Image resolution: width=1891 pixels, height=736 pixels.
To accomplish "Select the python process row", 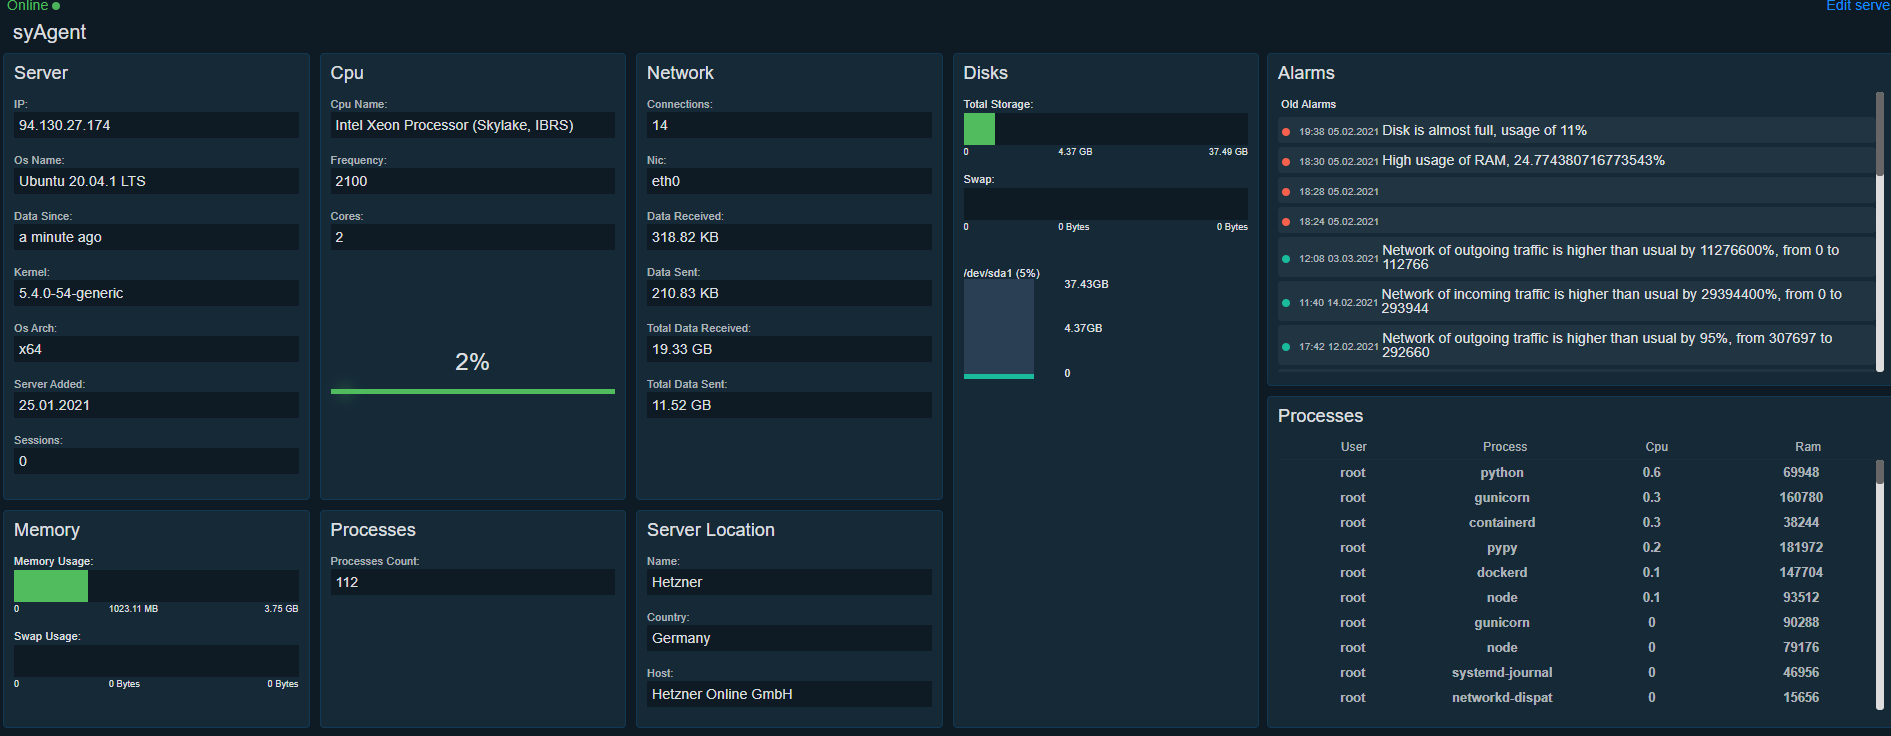I will click(x=1576, y=473).
